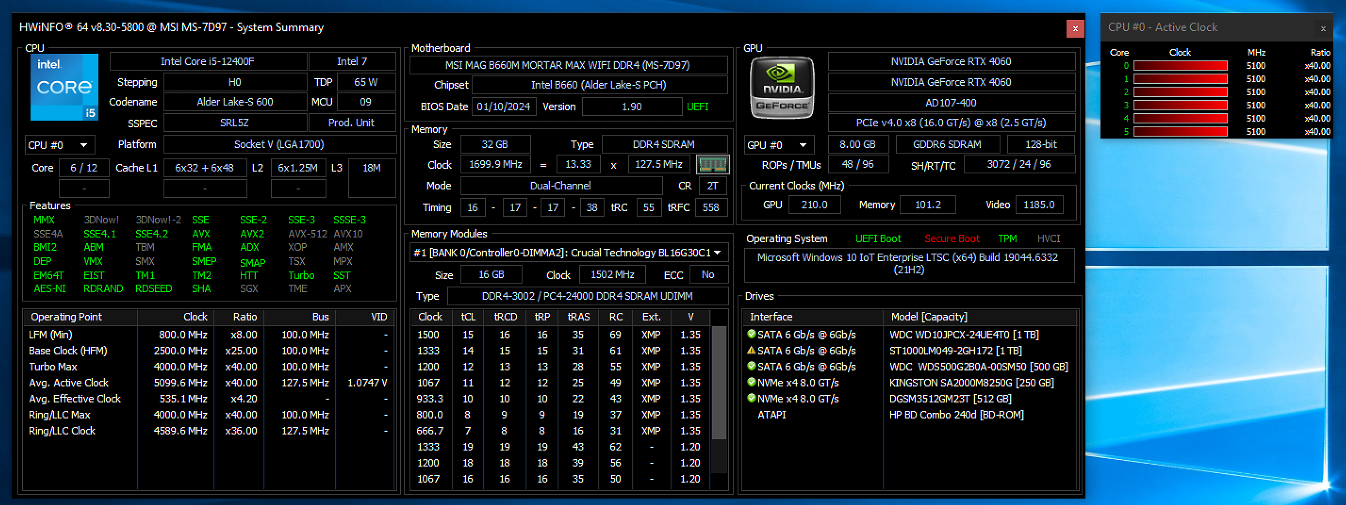1346x505 pixels.
Task: Click the Intel B660 chipset field
Action: coord(599,85)
